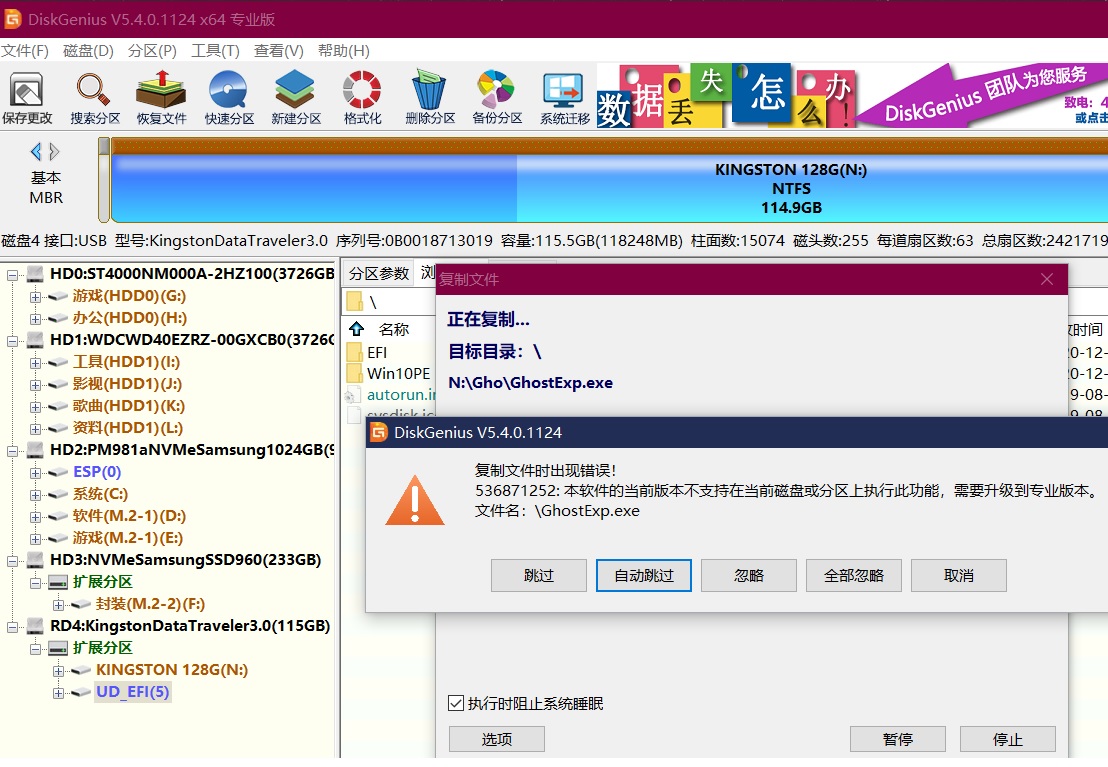The width and height of the screenshot is (1108, 767).
Task: Open the 搜索分区 magnifier tool
Action: pos(94,98)
